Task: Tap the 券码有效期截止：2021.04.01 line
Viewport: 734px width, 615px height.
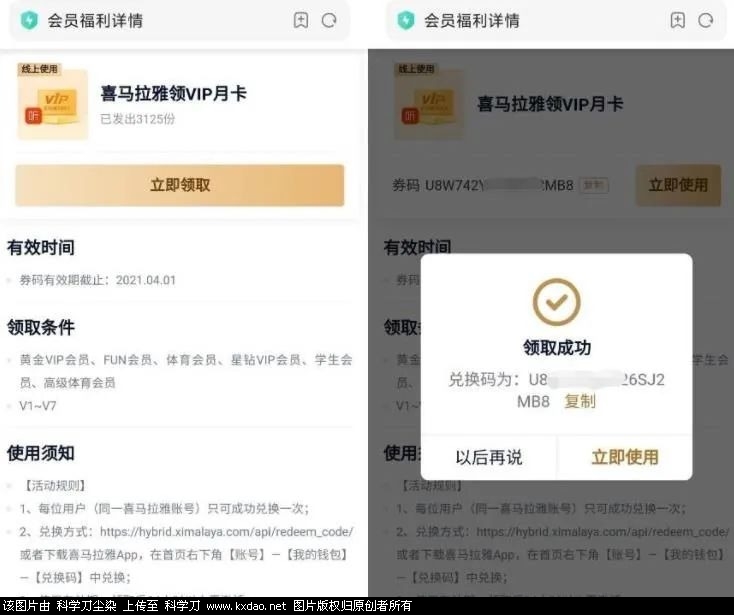Action: tap(98, 280)
